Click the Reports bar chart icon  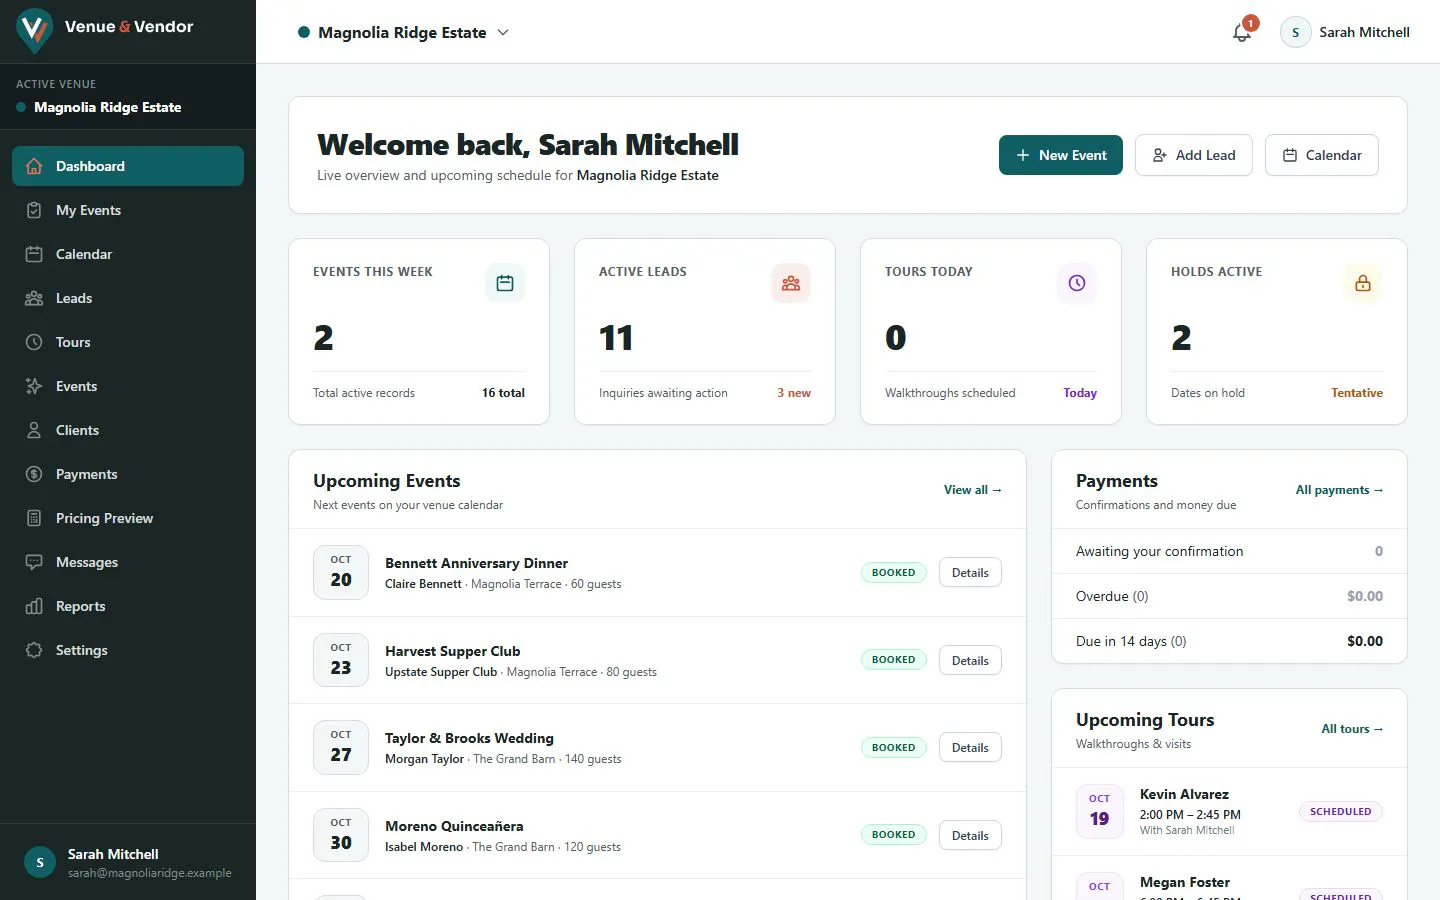(x=34, y=606)
